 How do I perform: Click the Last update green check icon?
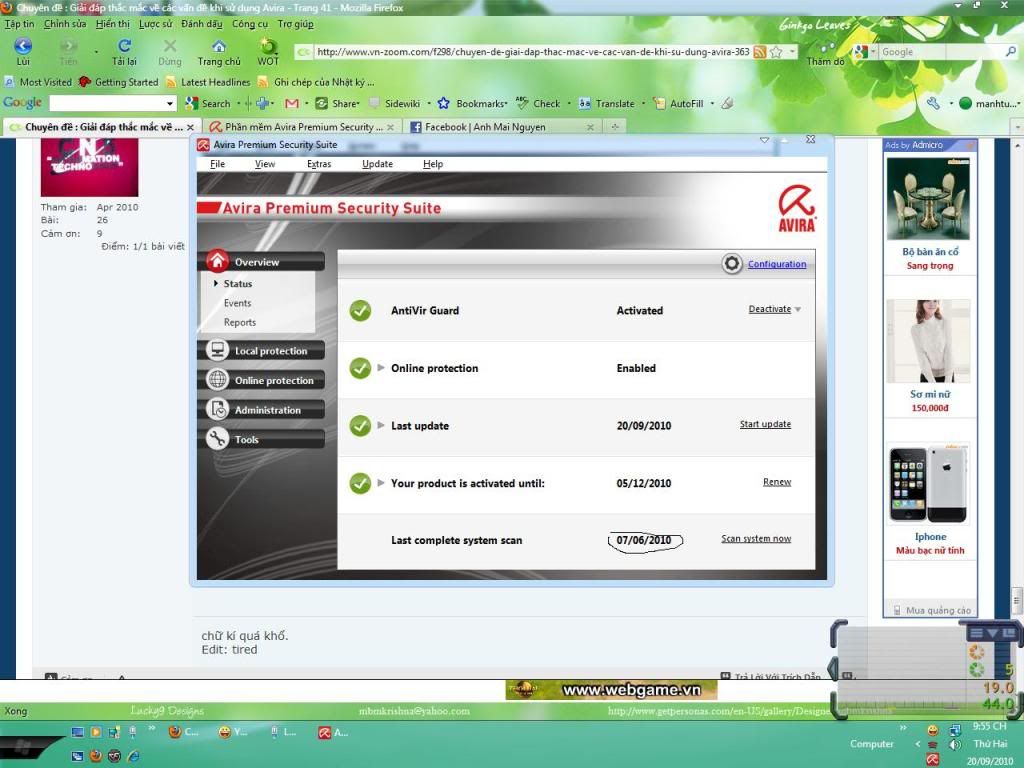pyautogui.click(x=360, y=426)
